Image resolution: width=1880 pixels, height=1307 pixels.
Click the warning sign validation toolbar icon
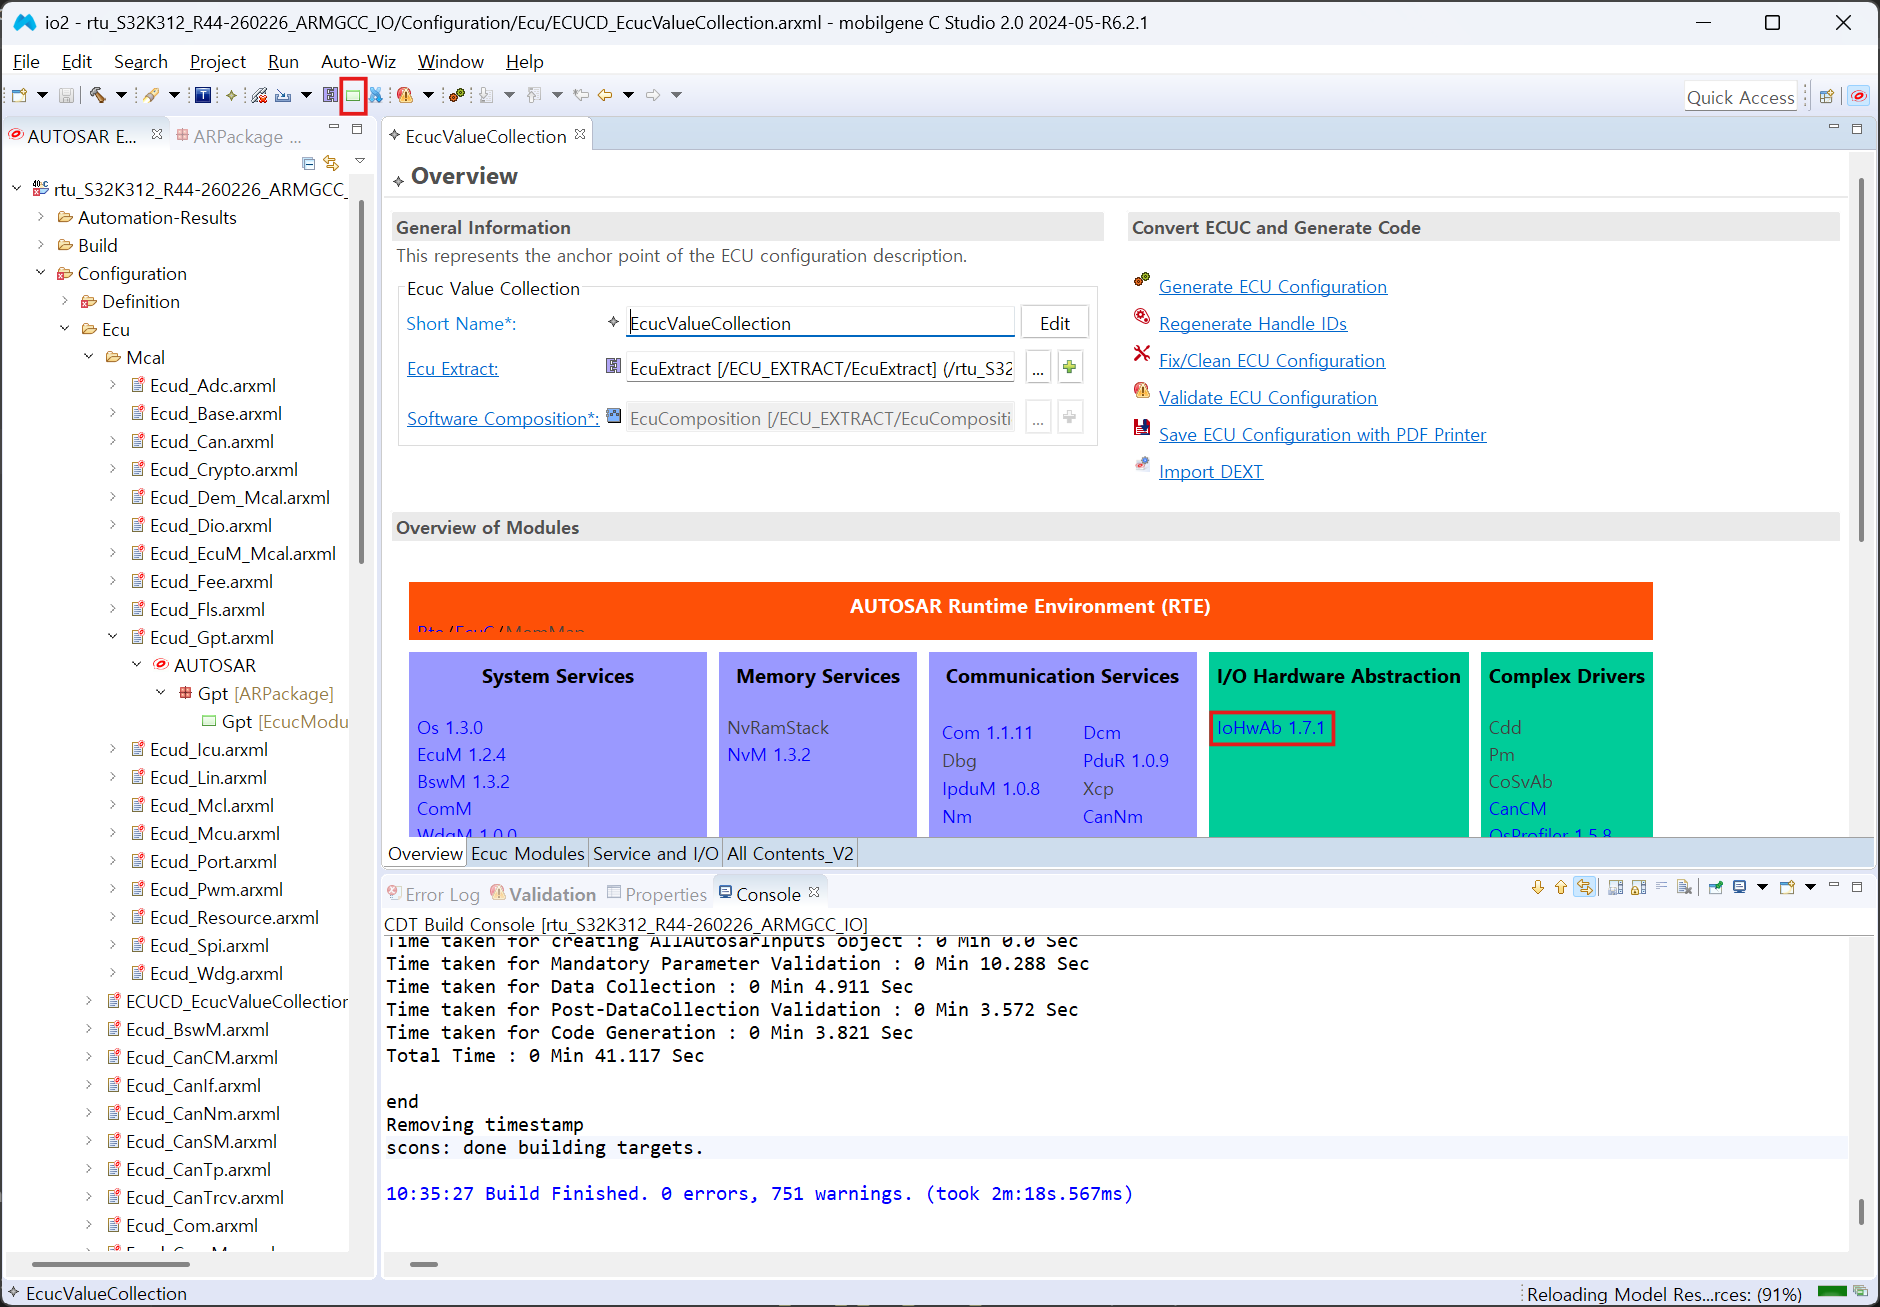coord(405,95)
